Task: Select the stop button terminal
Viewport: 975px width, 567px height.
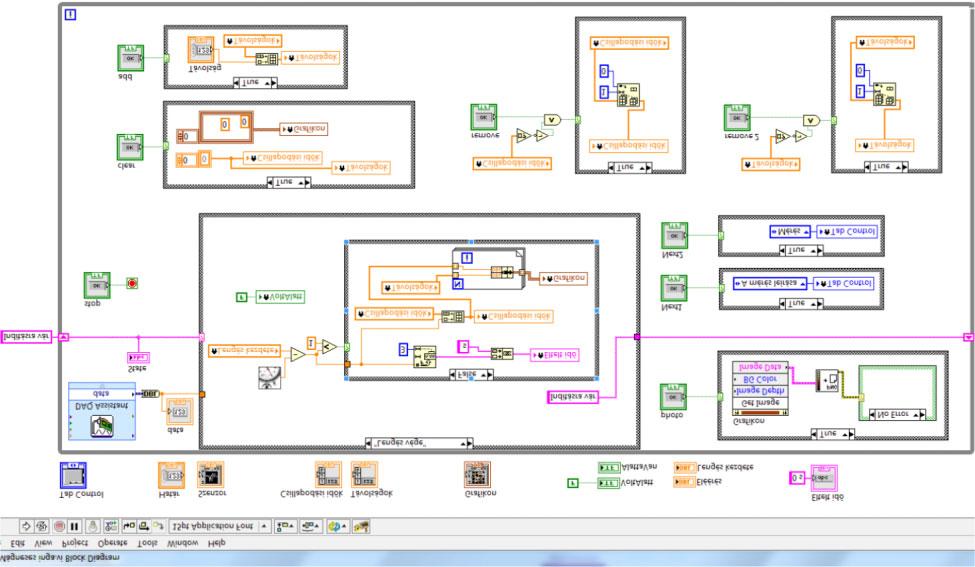Action: 97,285
